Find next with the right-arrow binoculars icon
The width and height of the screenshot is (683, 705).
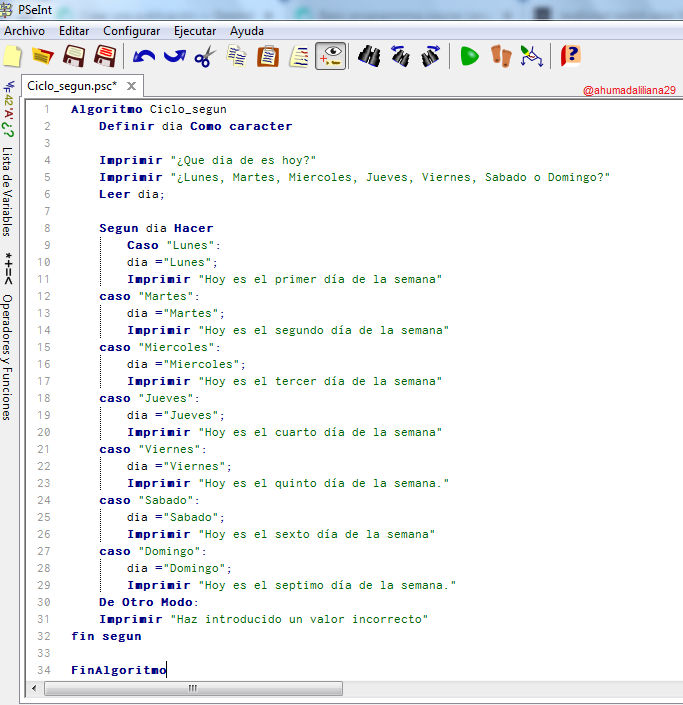[431, 57]
